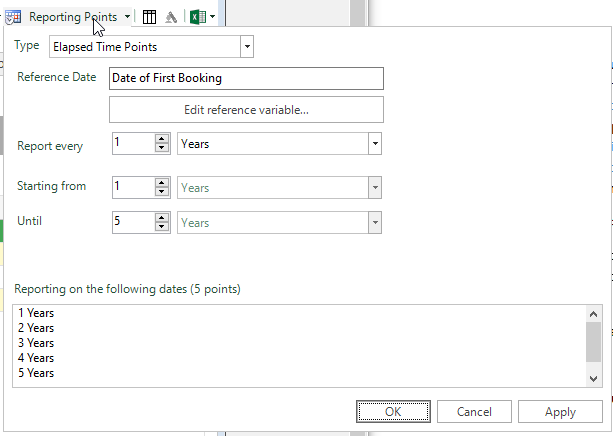The width and height of the screenshot is (613, 436).
Task: Select the 3 Years entry in list
Action: [x=36, y=343]
